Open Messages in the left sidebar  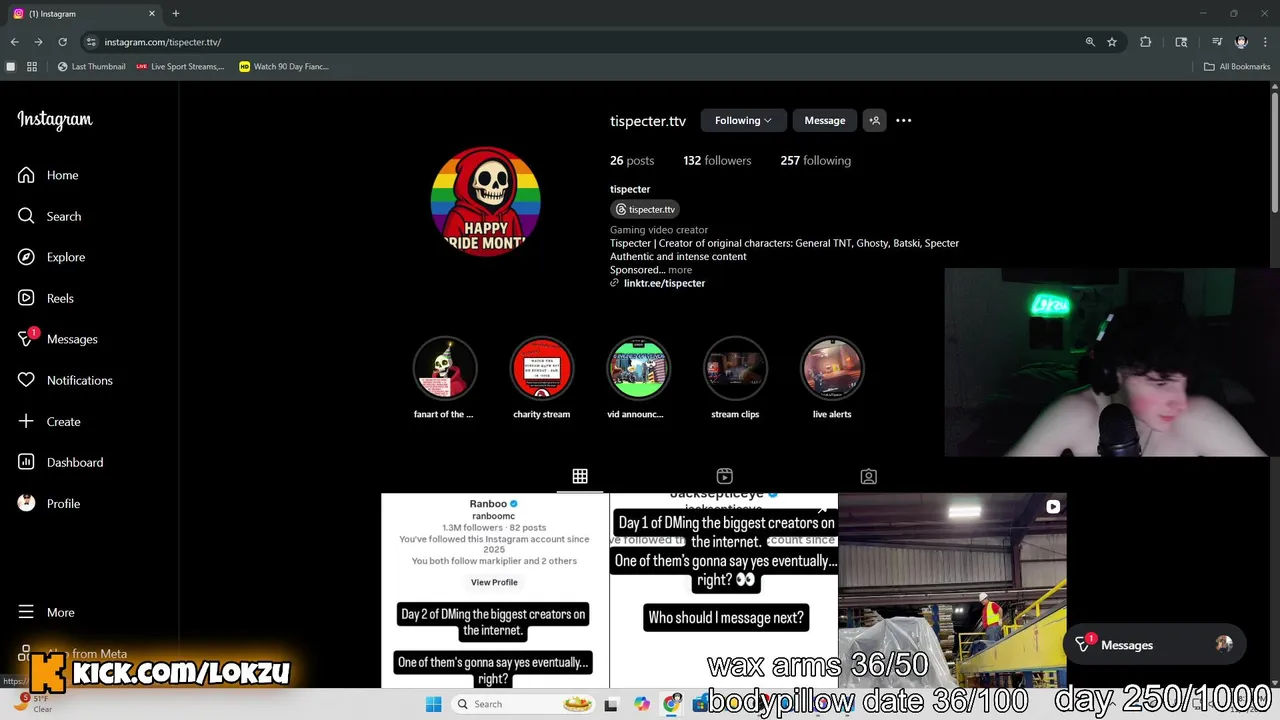(x=58, y=339)
